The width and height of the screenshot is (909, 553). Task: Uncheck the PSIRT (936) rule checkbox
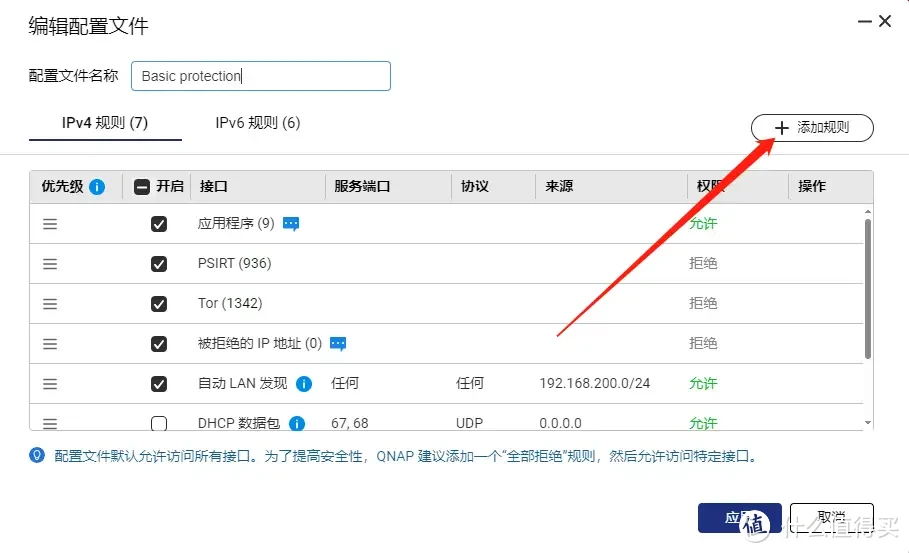pos(159,264)
